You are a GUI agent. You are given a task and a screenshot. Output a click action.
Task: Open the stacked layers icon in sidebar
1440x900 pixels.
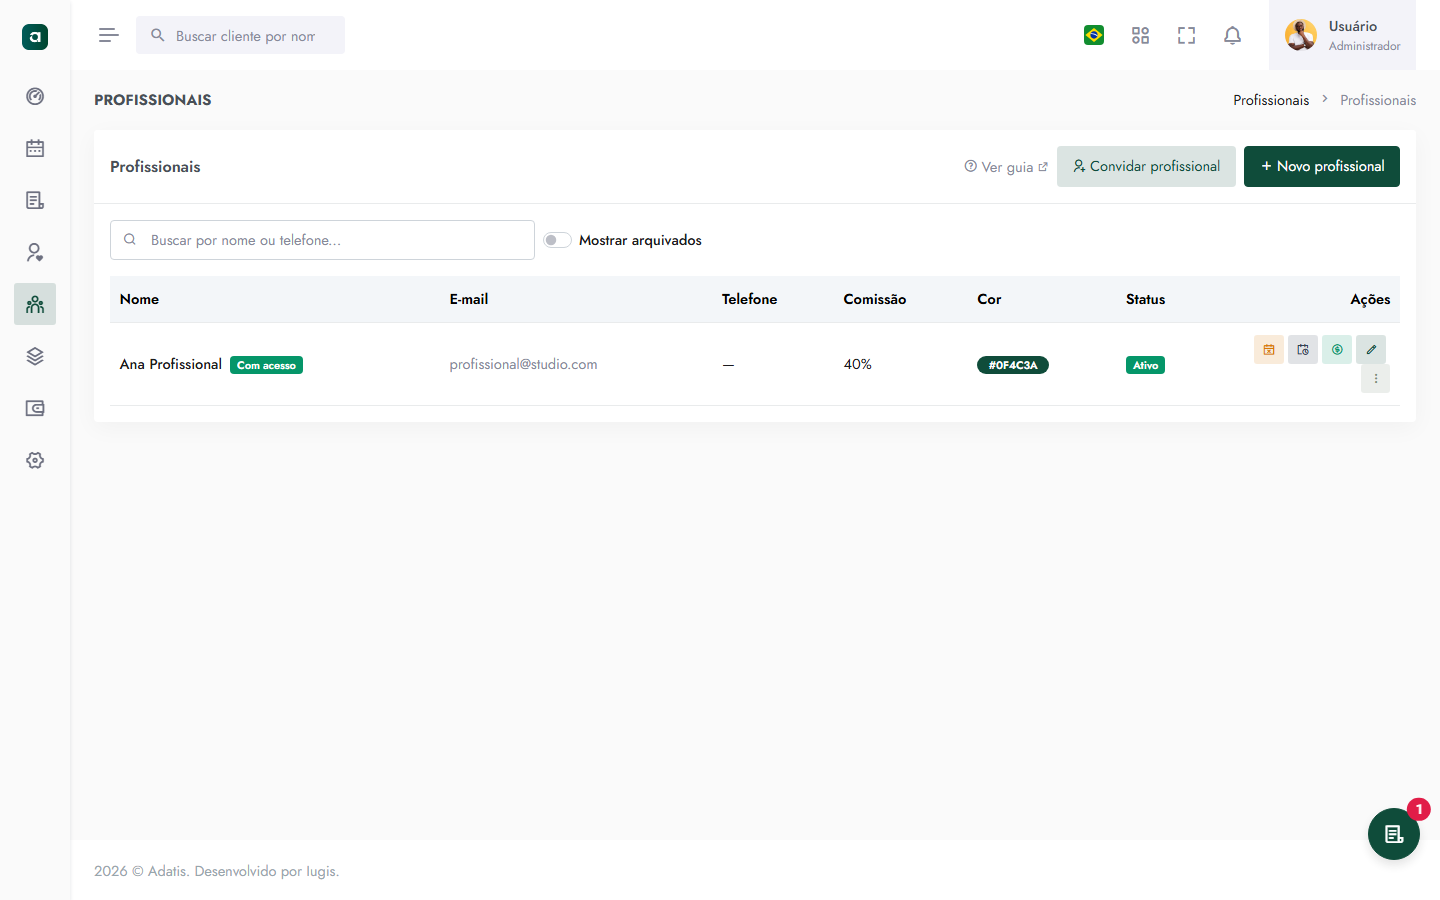pos(35,356)
